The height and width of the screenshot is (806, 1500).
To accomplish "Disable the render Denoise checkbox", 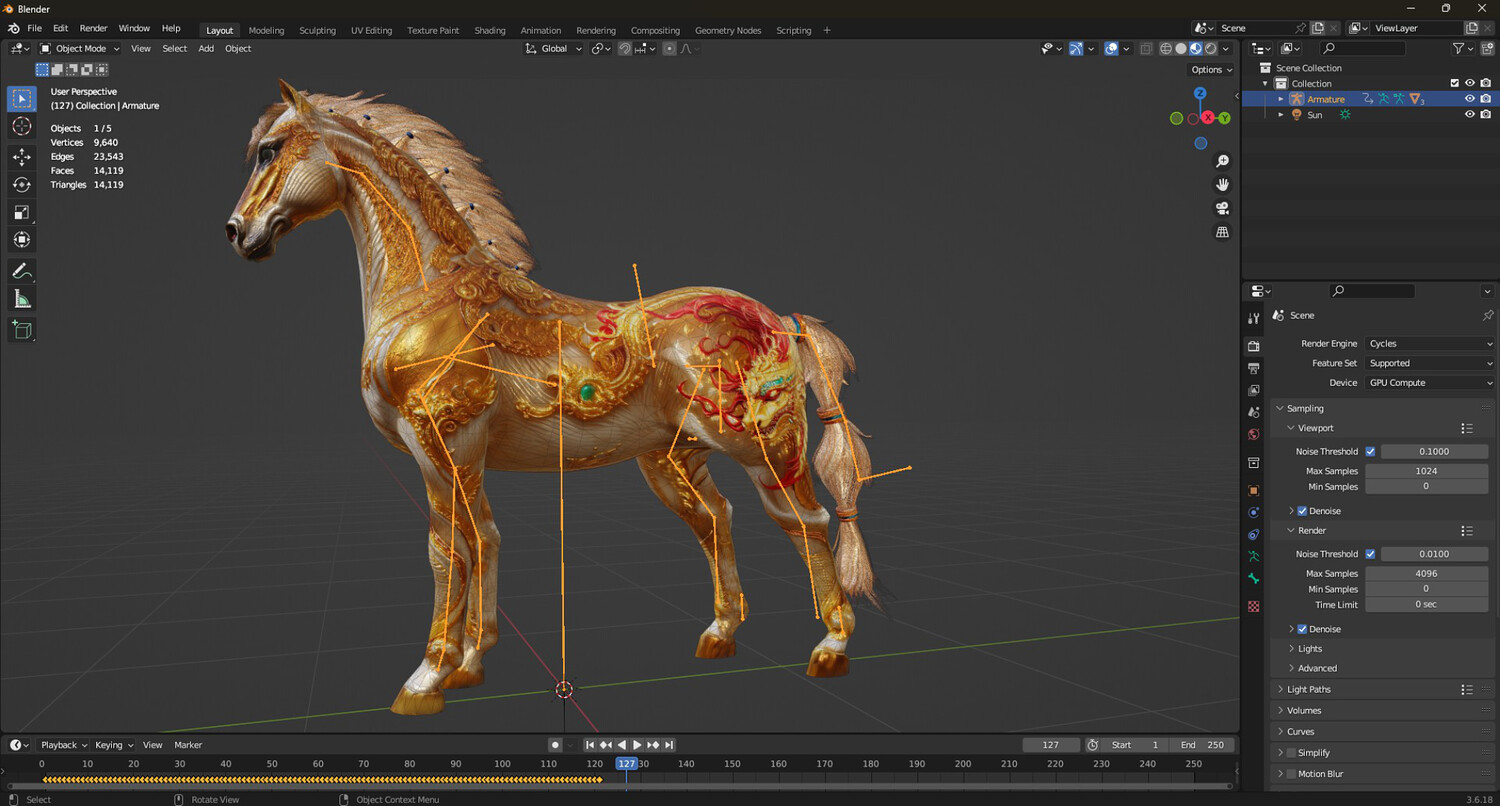I will (1302, 629).
